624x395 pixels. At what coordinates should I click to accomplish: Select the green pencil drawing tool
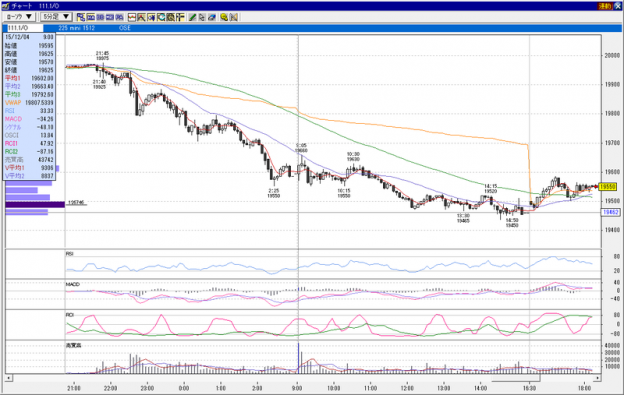point(193,17)
